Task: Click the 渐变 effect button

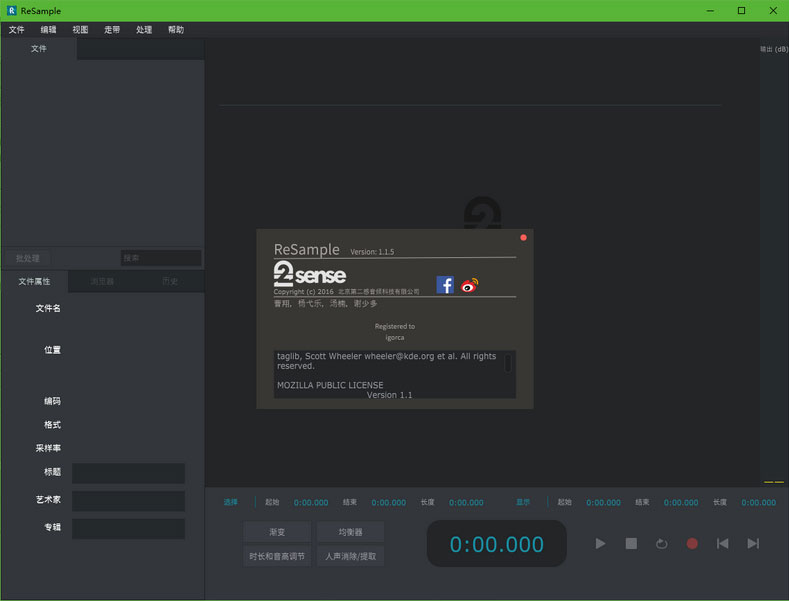Action: [x=277, y=532]
